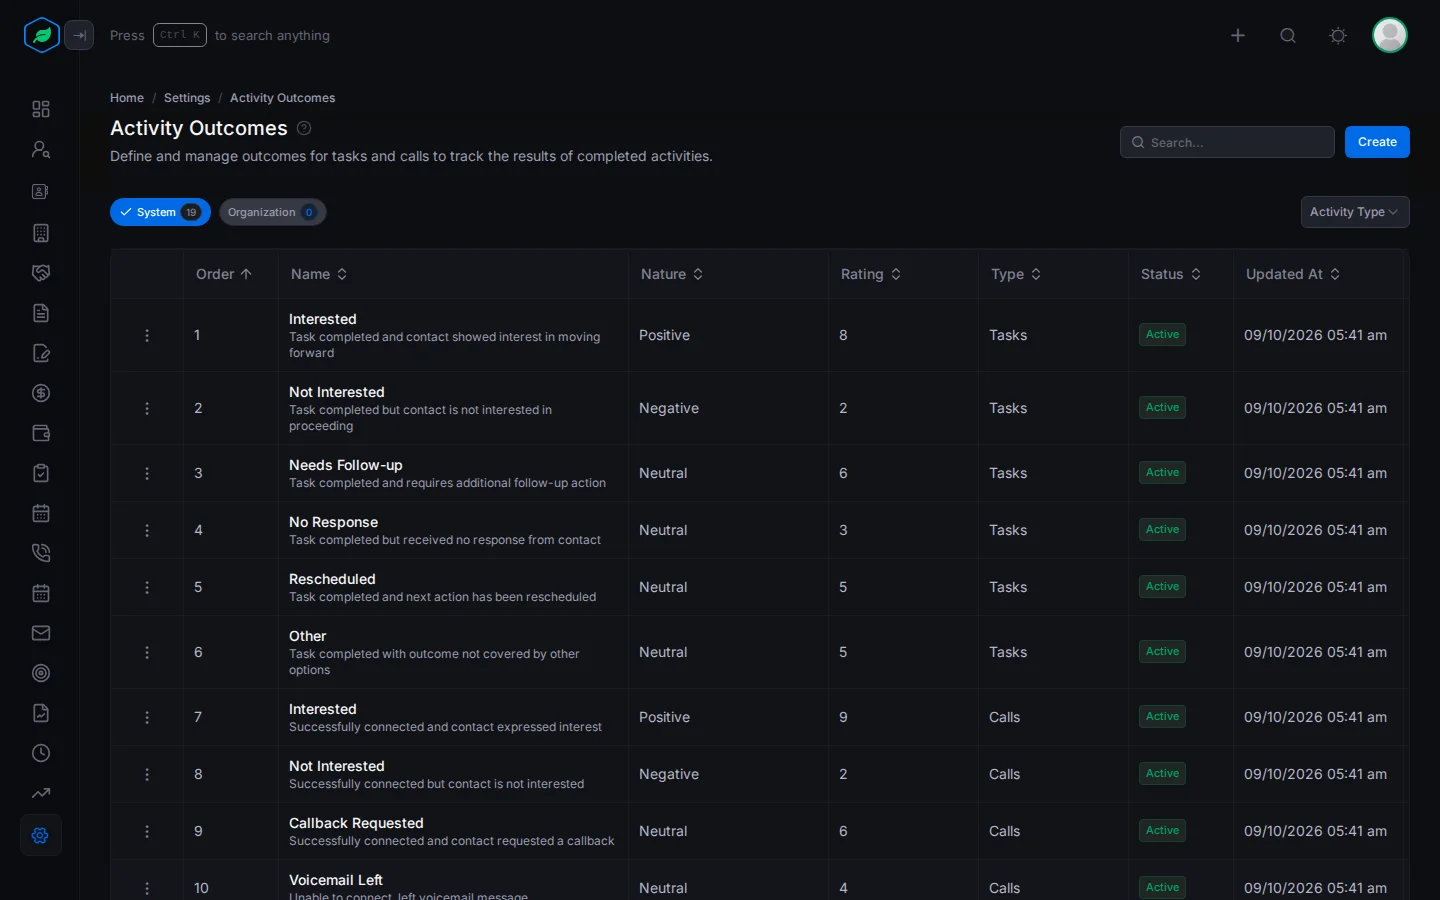Open the Activity Type dropdown

(x=1355, y=212)
